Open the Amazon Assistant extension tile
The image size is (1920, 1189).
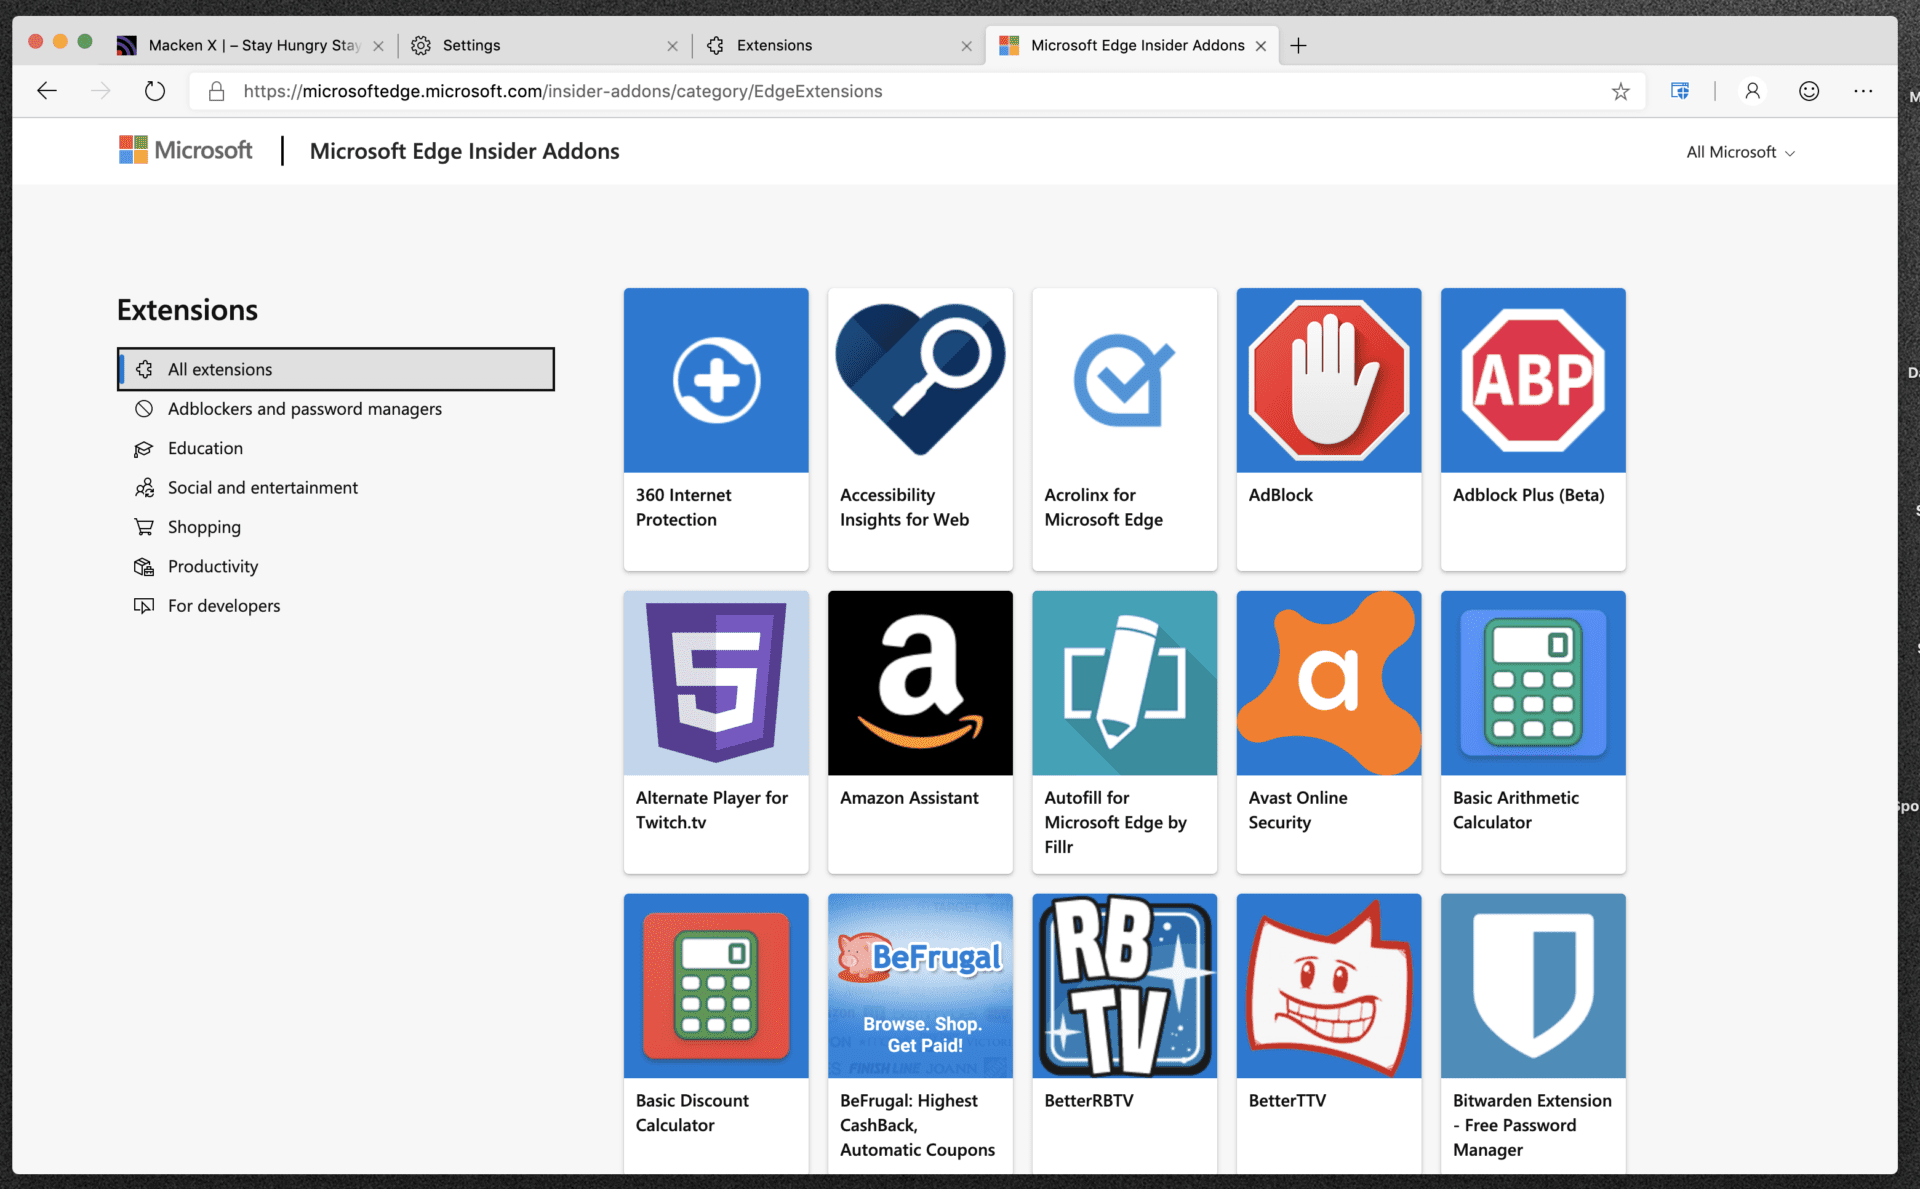coord(920,683)
